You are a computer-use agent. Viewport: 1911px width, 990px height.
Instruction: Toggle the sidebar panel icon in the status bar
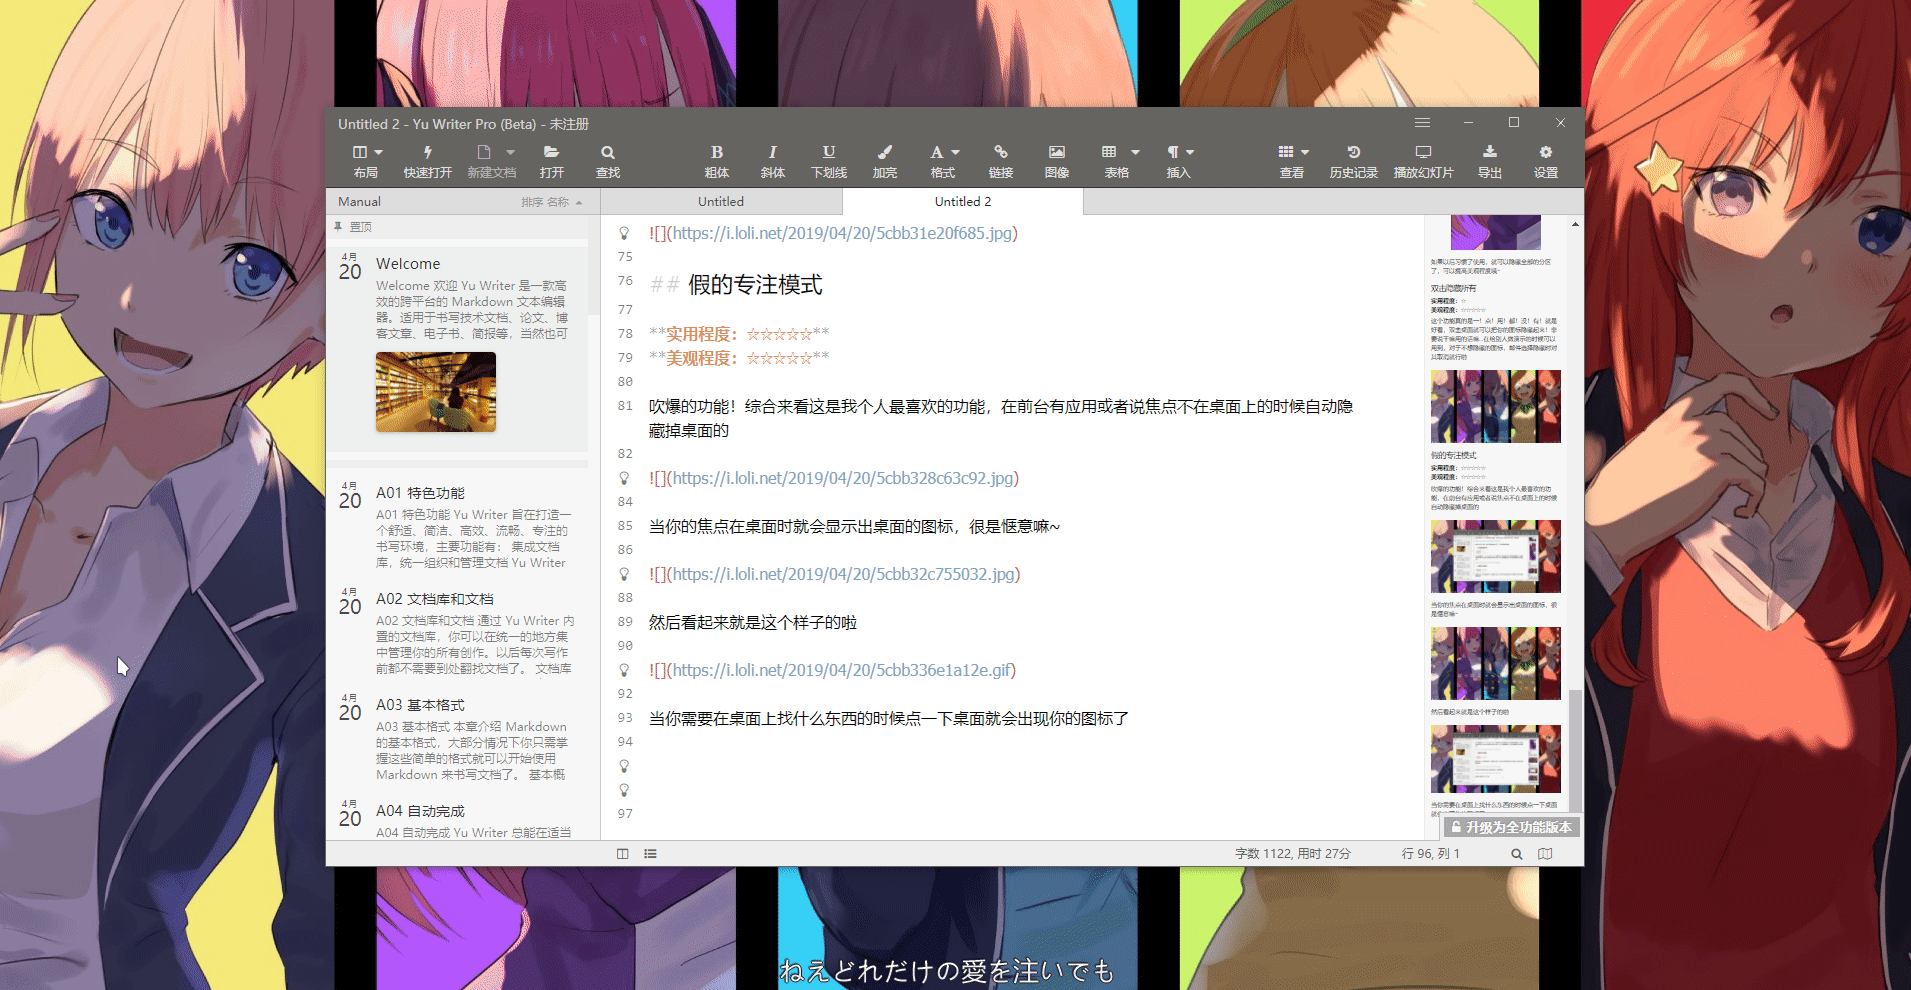point(622,854)
